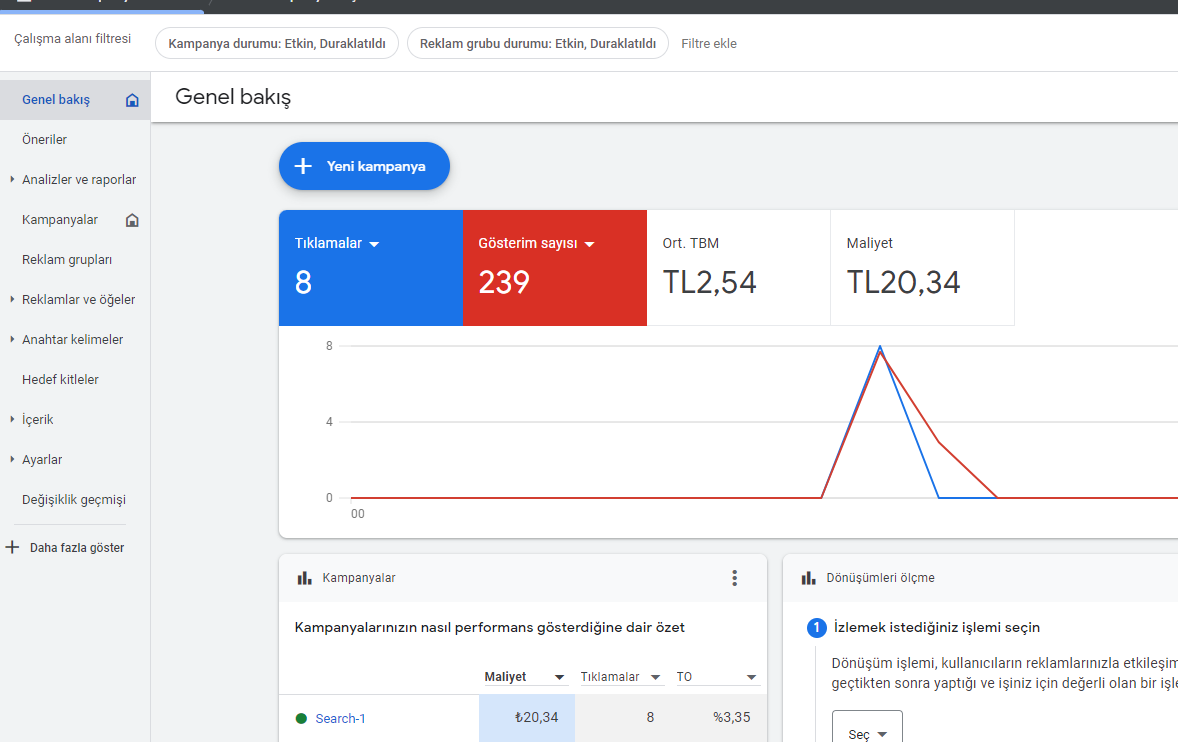This screenshot has height=742, width=1178.
Task: Click the peak point on the chart
Action: (880, 348)
